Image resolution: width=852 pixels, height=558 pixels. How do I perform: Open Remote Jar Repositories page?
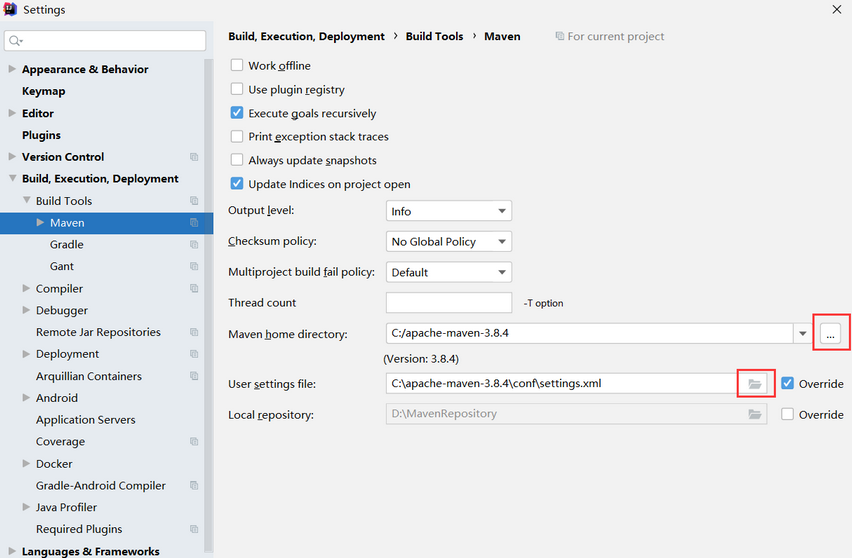pyautogui.click(x=98, y=332)
